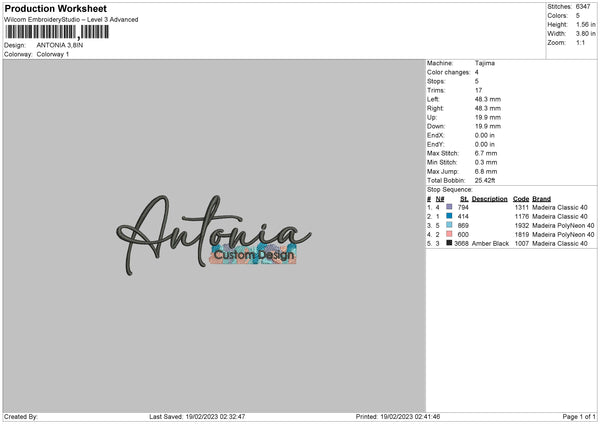The width and height of the screenshot is (600, 424).
Task: Click the Custom Design watermark patch
Action: [x=253, y=254]
